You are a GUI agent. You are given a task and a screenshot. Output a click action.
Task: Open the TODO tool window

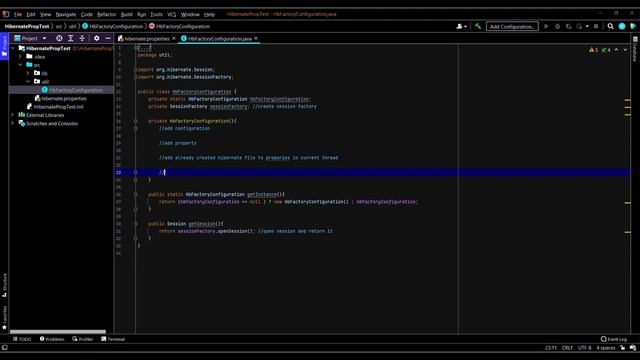(22, 339)
